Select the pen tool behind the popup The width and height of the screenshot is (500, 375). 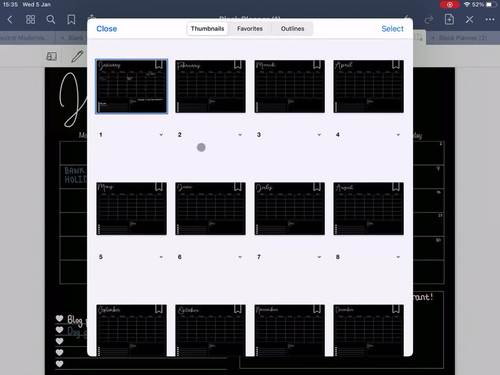tap(77, 56)
